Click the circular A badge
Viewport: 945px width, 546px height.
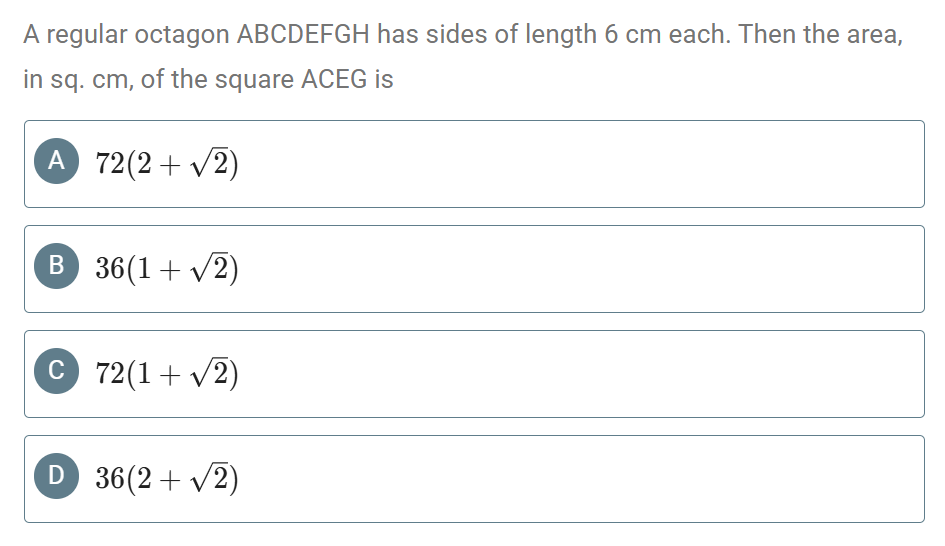coord(56,161)
